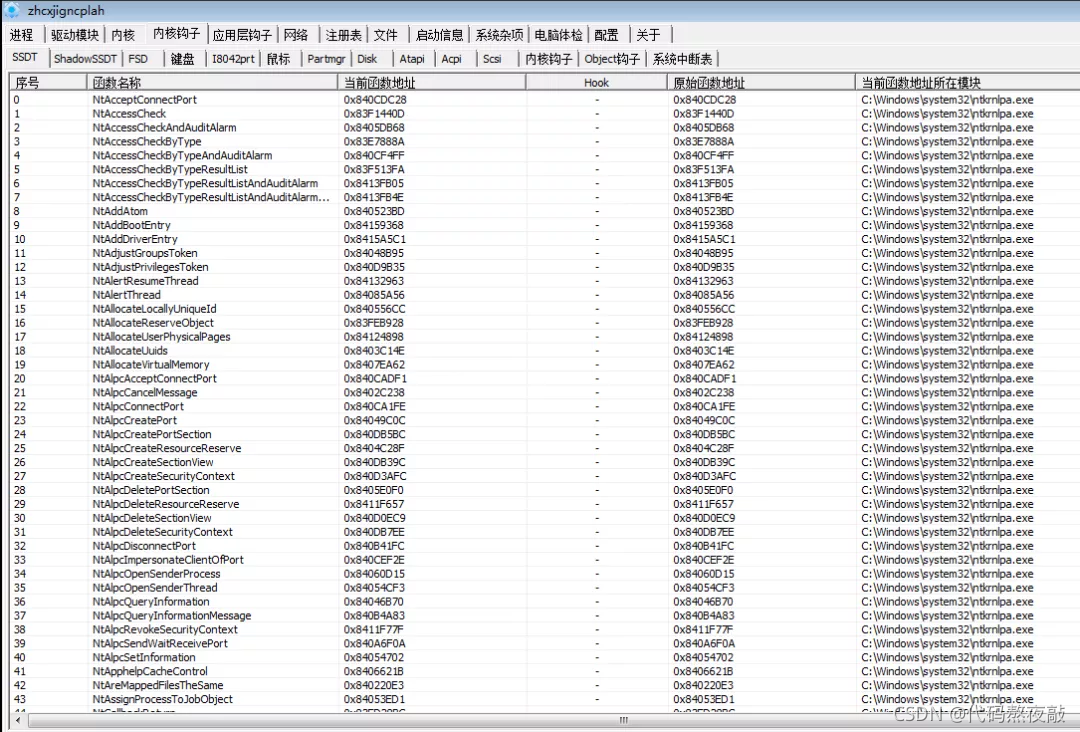Select the NtAlertThread row
Image resolution: width=1080 pixels, height=732 pixels.
point(546,295)
